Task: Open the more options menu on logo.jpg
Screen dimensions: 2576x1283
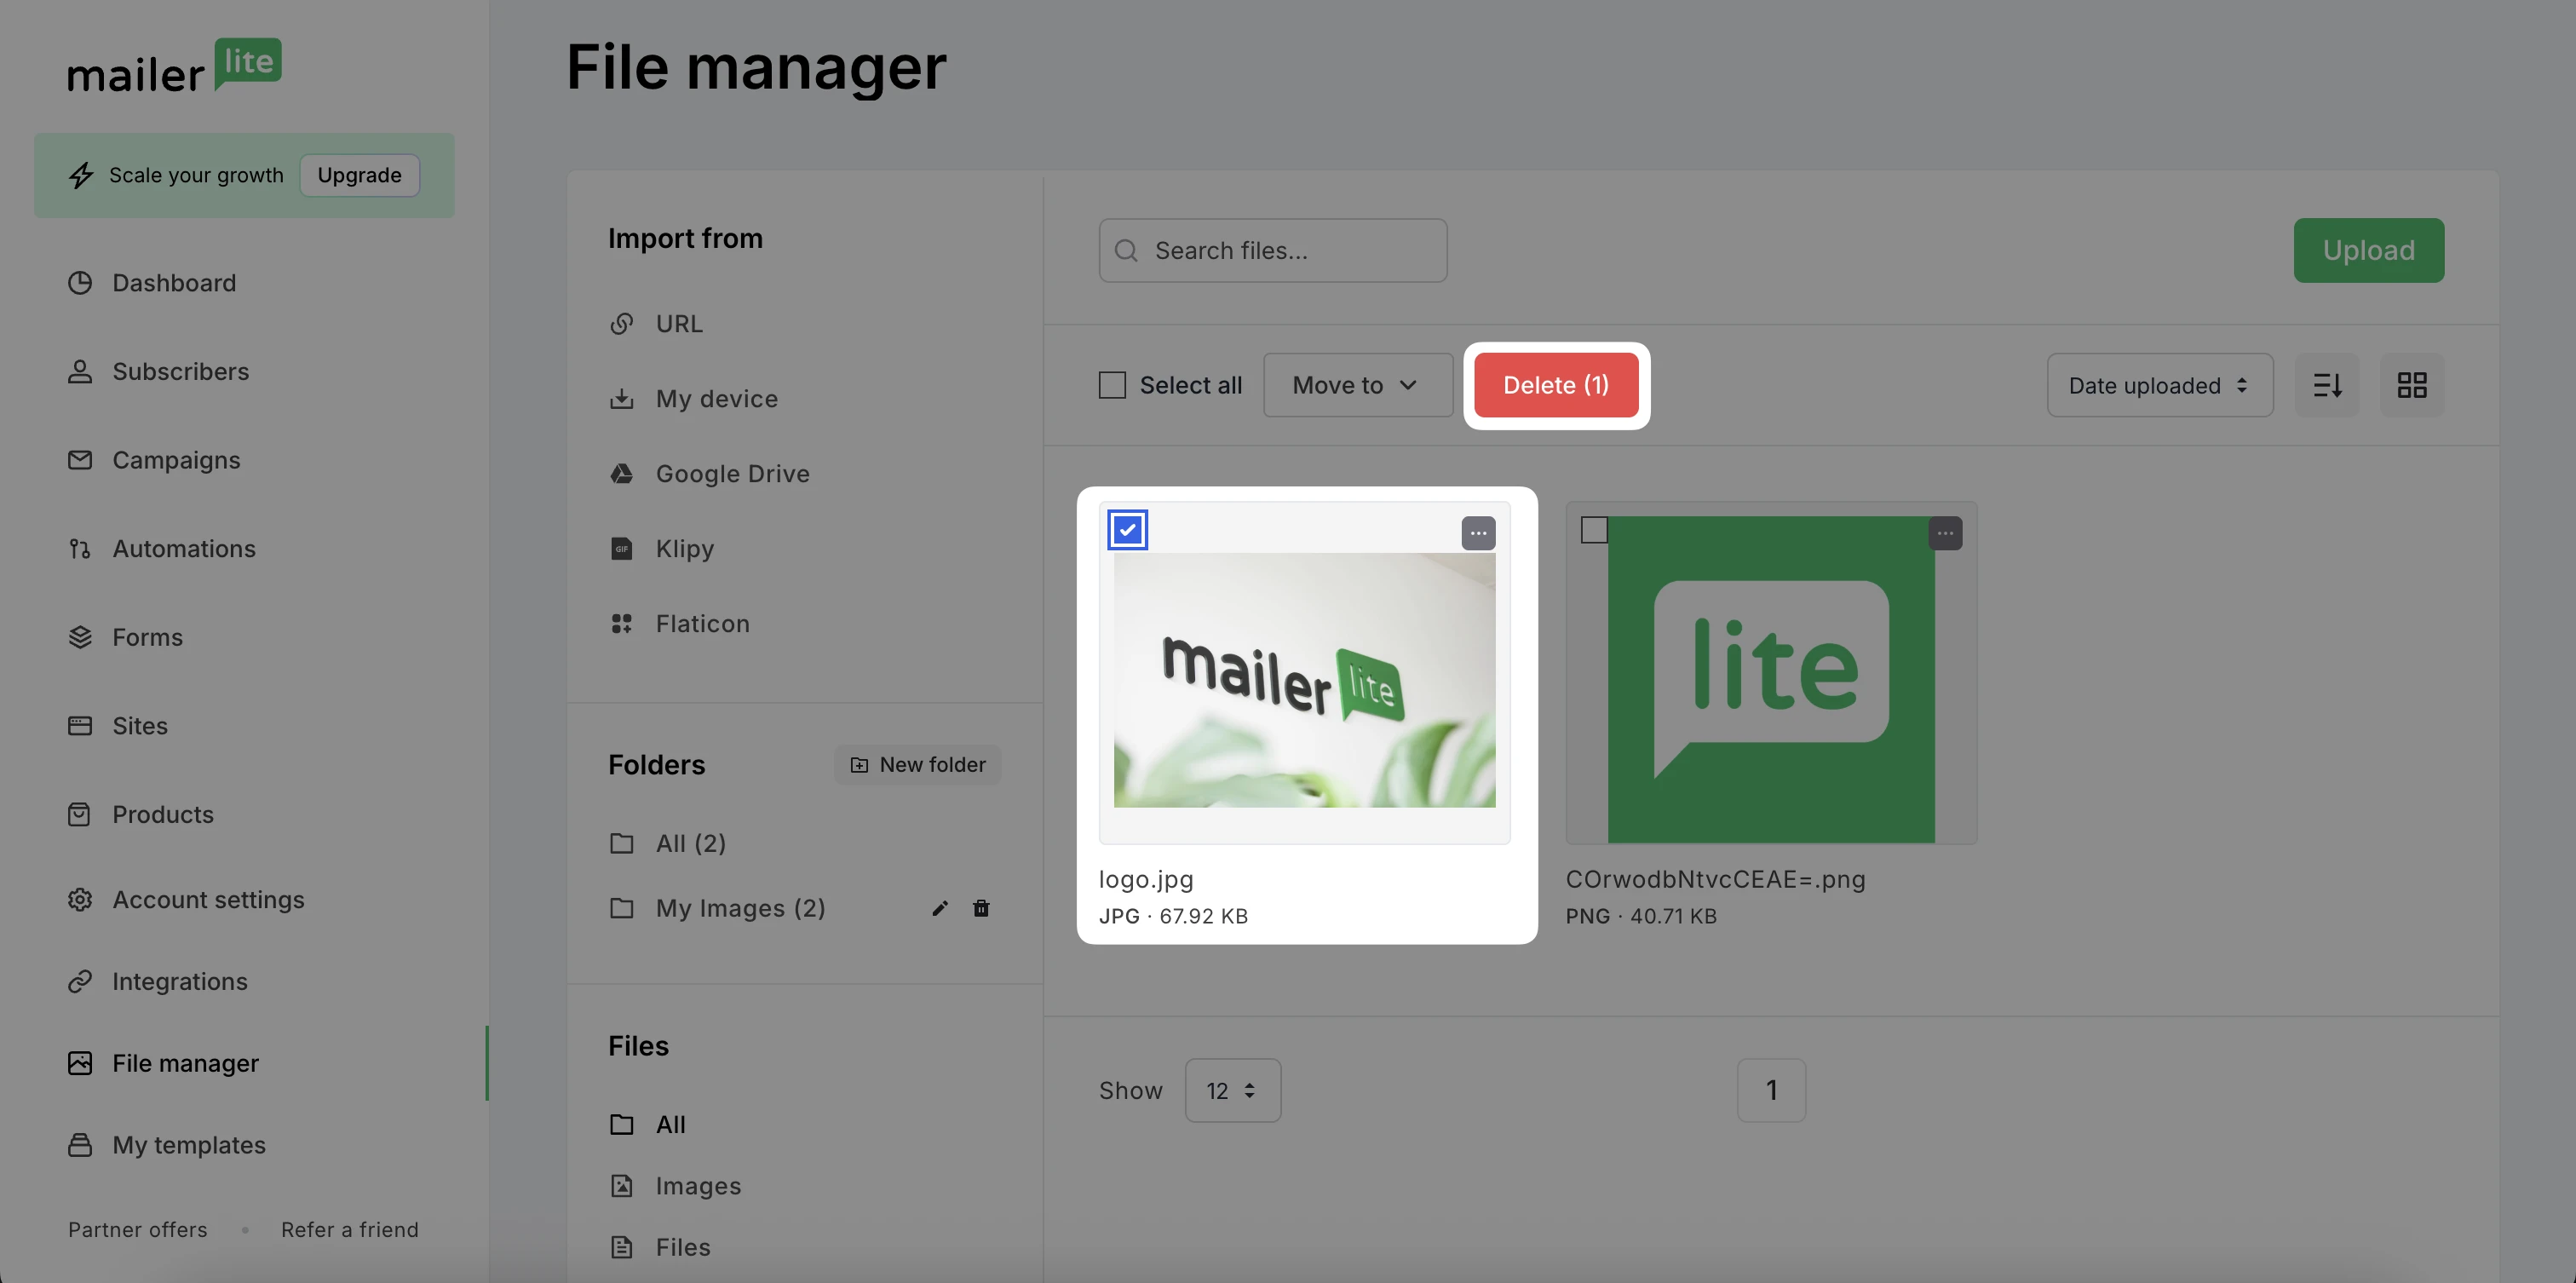Action: pos(1478,533)
